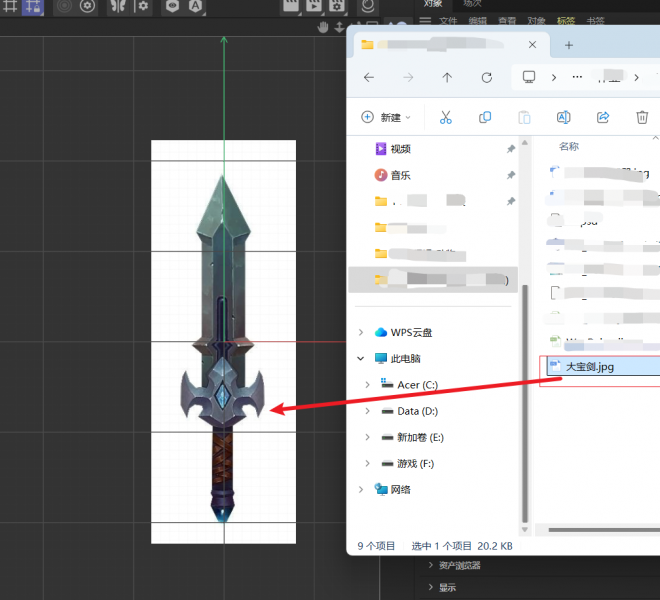Expand 游戏 (F:) drive node
This screenshot has height=600, width=660.
[367, 463]
